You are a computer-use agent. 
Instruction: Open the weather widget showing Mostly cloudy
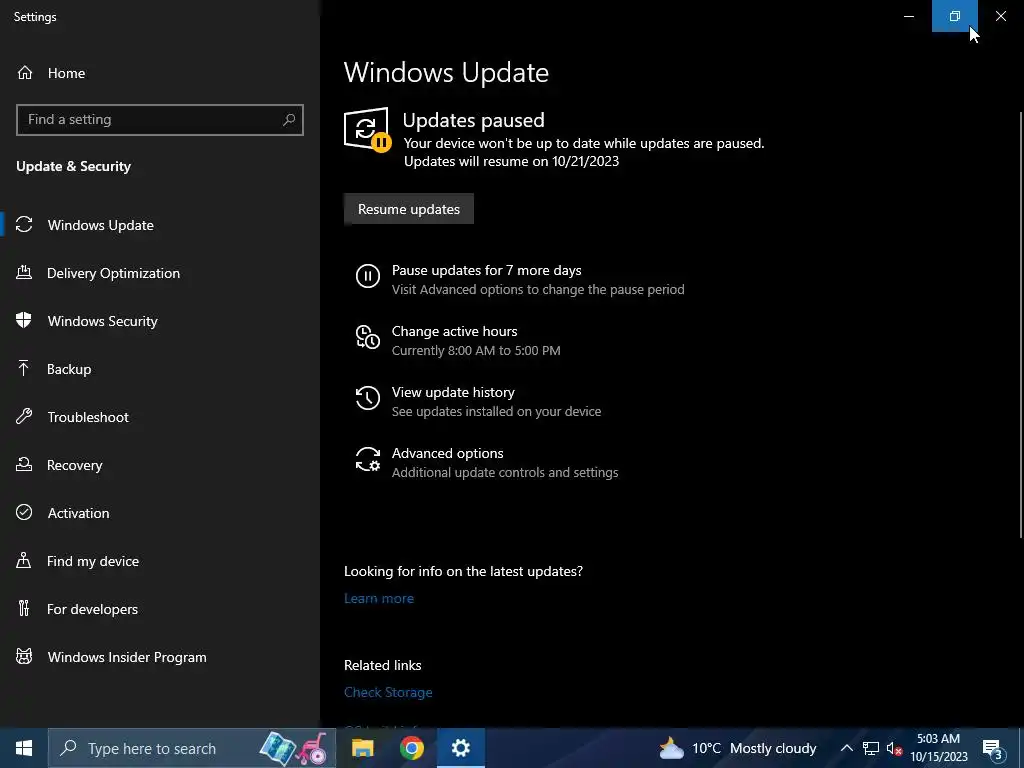[737, 748]
